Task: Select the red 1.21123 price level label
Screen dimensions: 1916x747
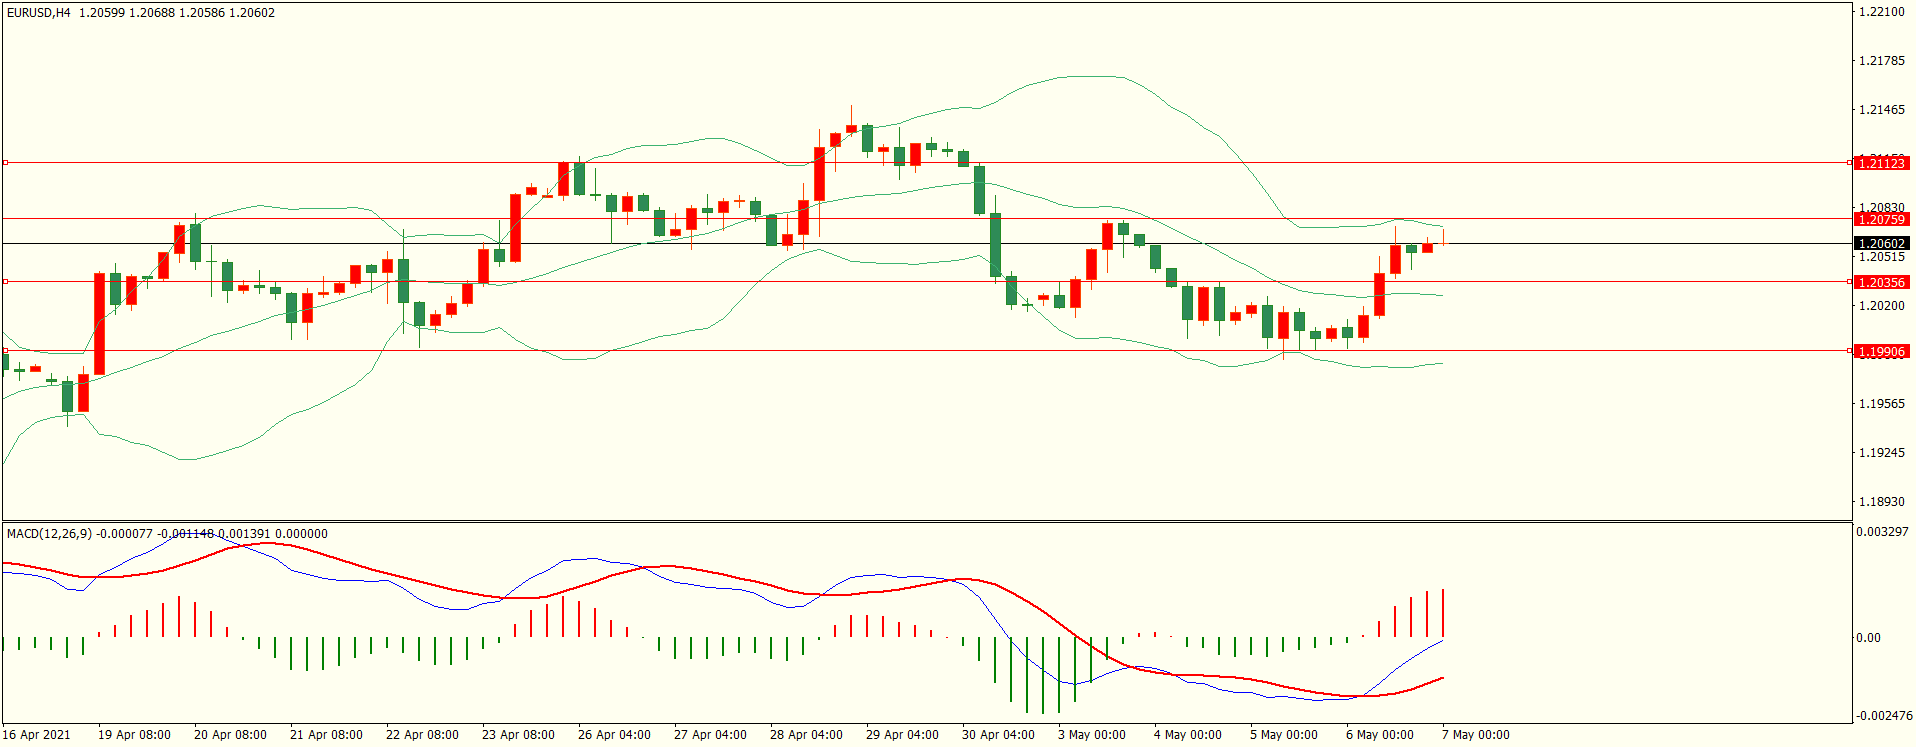Action: pos(1881,163)
